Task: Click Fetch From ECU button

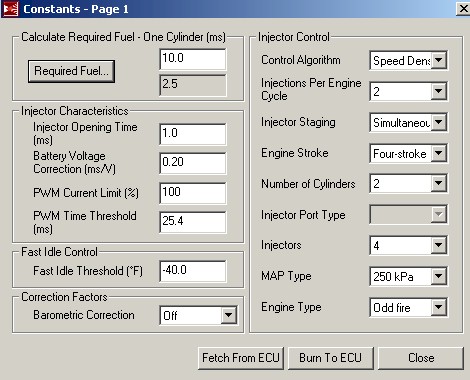Action: [x=241, y=358]
